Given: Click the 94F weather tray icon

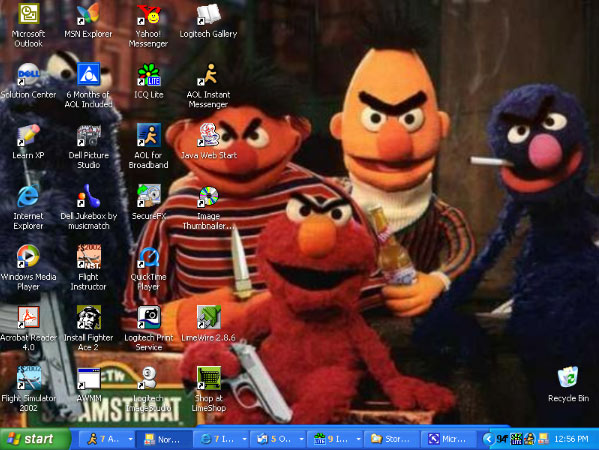Looking at the screenshot, I should (502, 439).
